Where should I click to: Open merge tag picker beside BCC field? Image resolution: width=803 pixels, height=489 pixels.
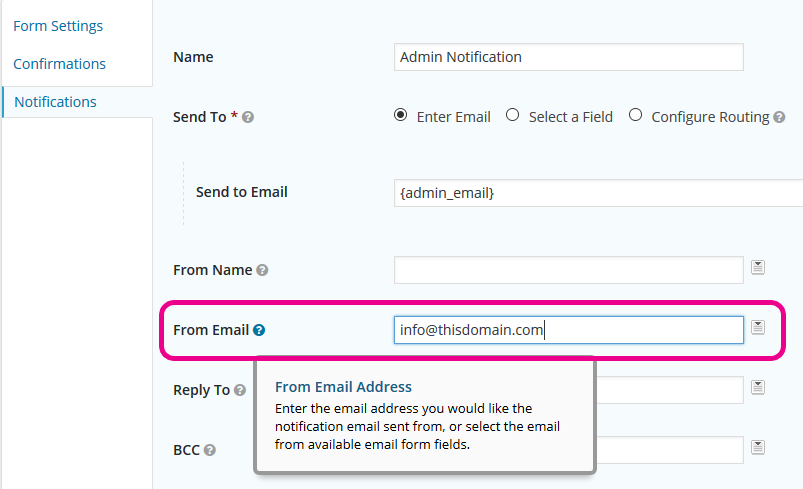758,447
